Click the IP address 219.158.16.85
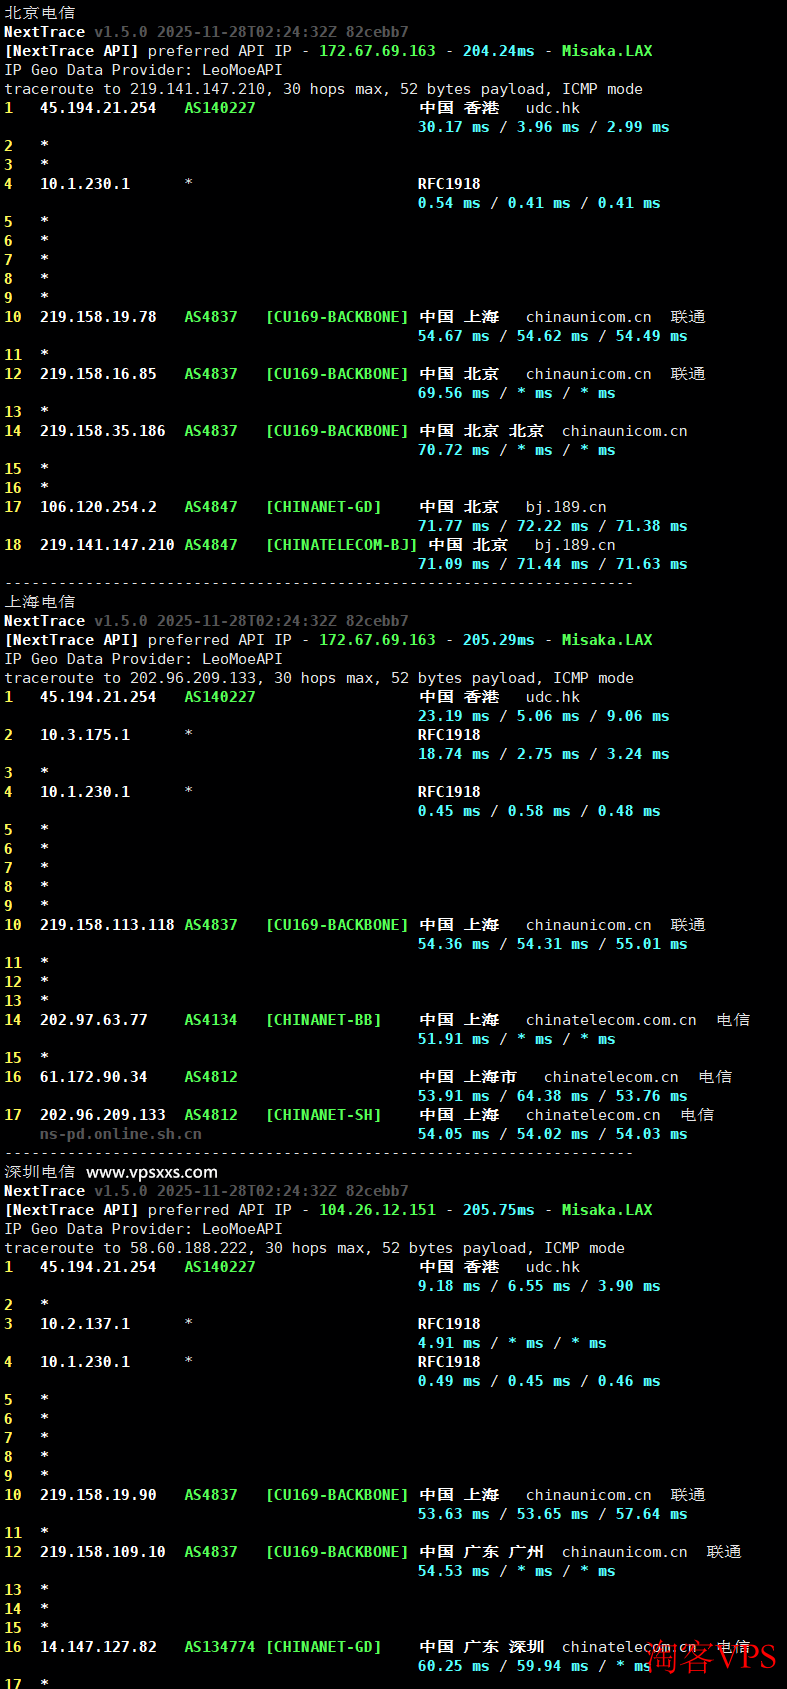Screen dimensions: 787x1689 (98, 374)
